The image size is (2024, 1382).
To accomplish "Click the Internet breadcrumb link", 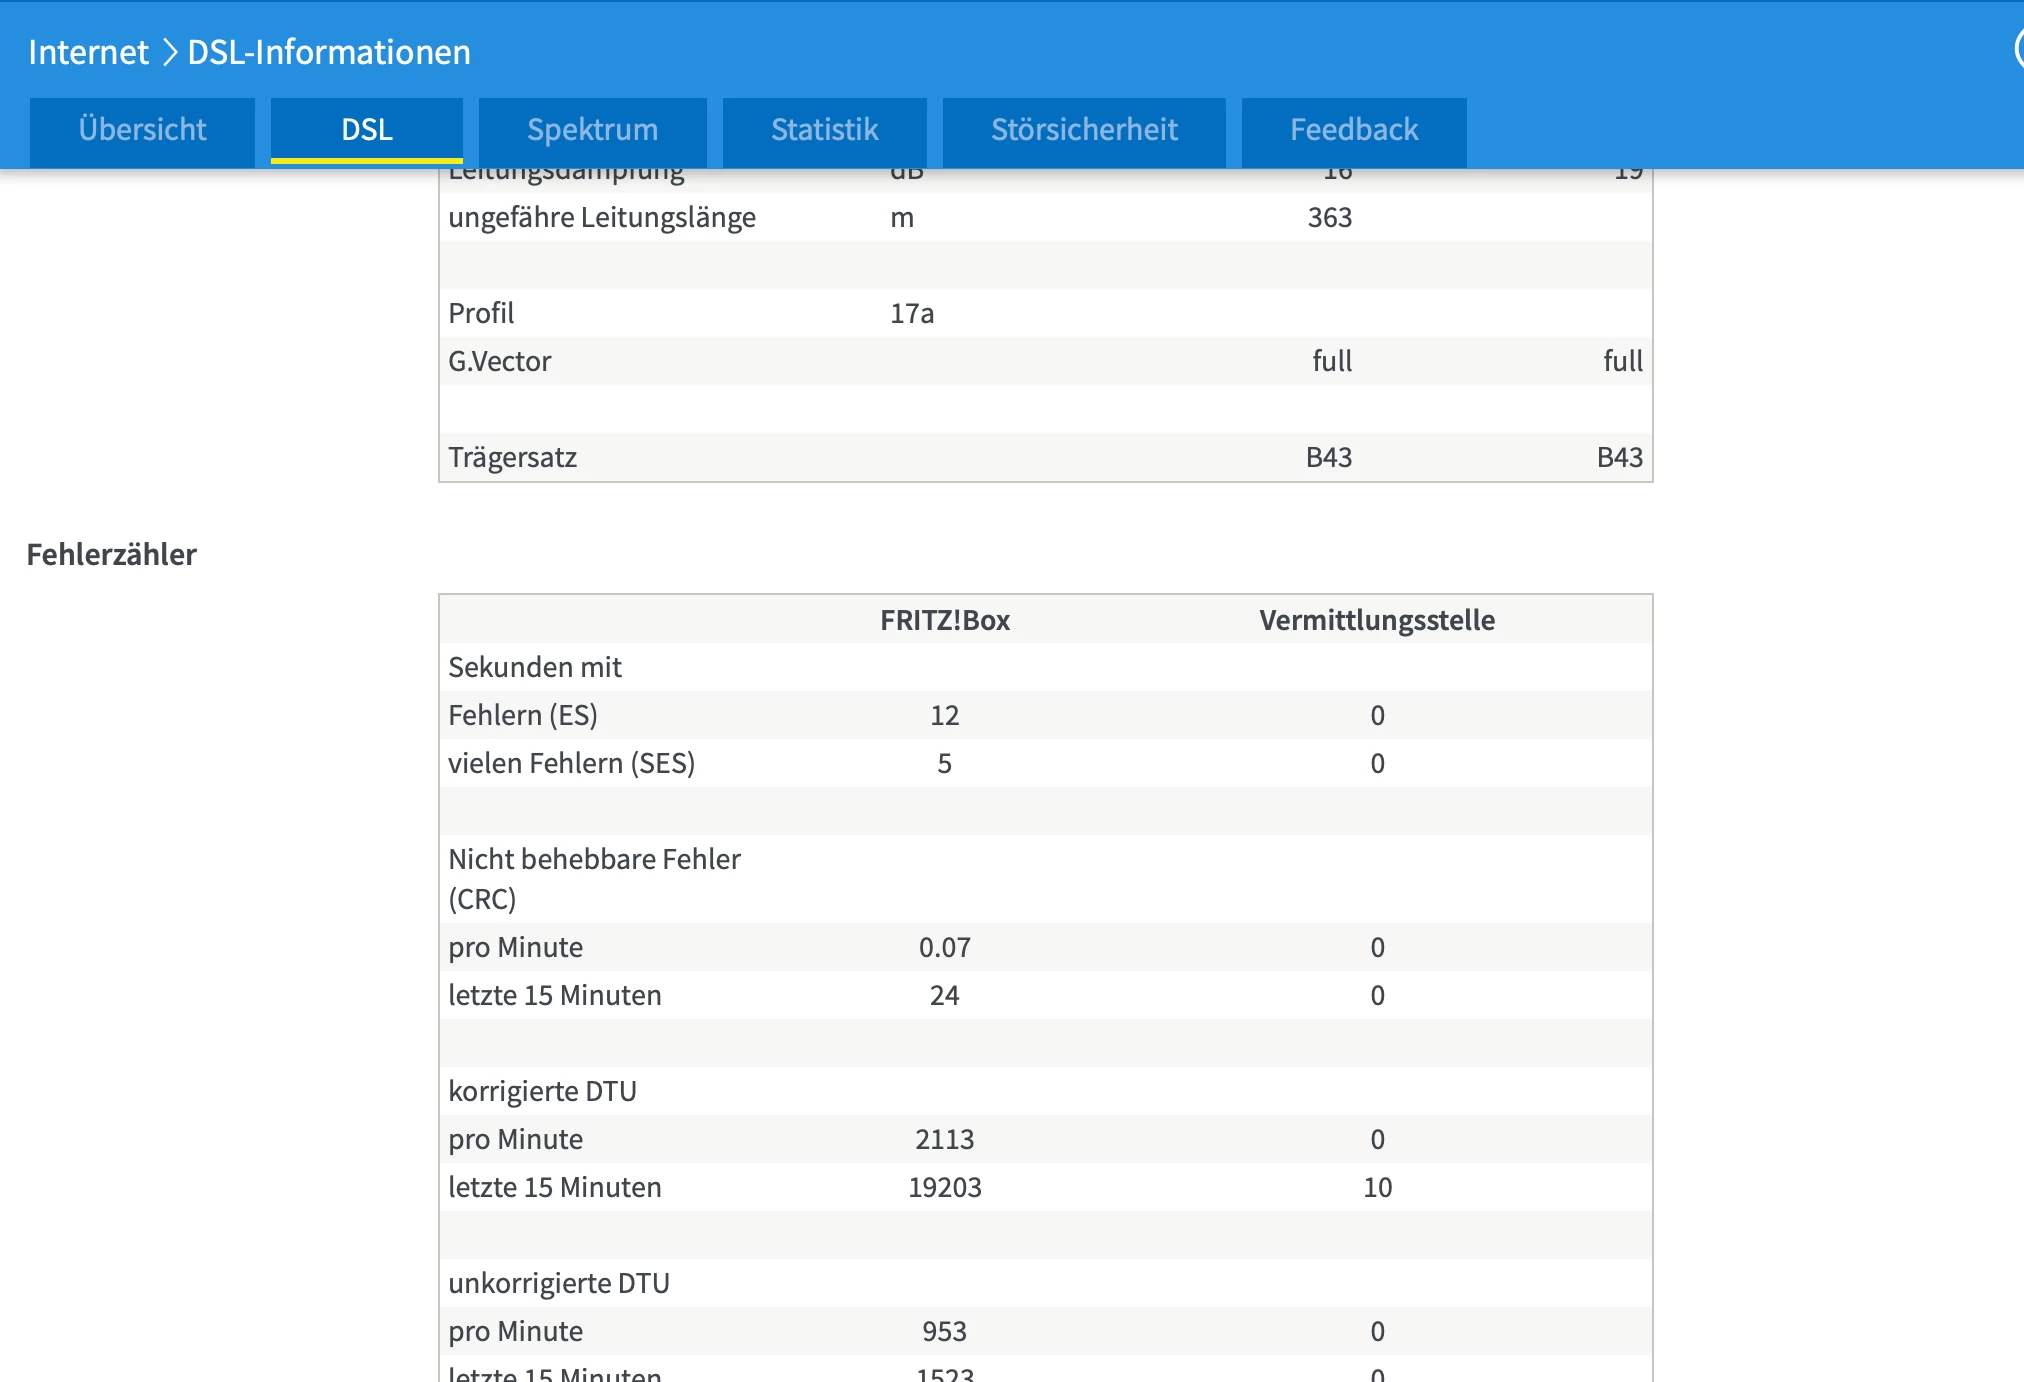I will click(x=88, y=52).
